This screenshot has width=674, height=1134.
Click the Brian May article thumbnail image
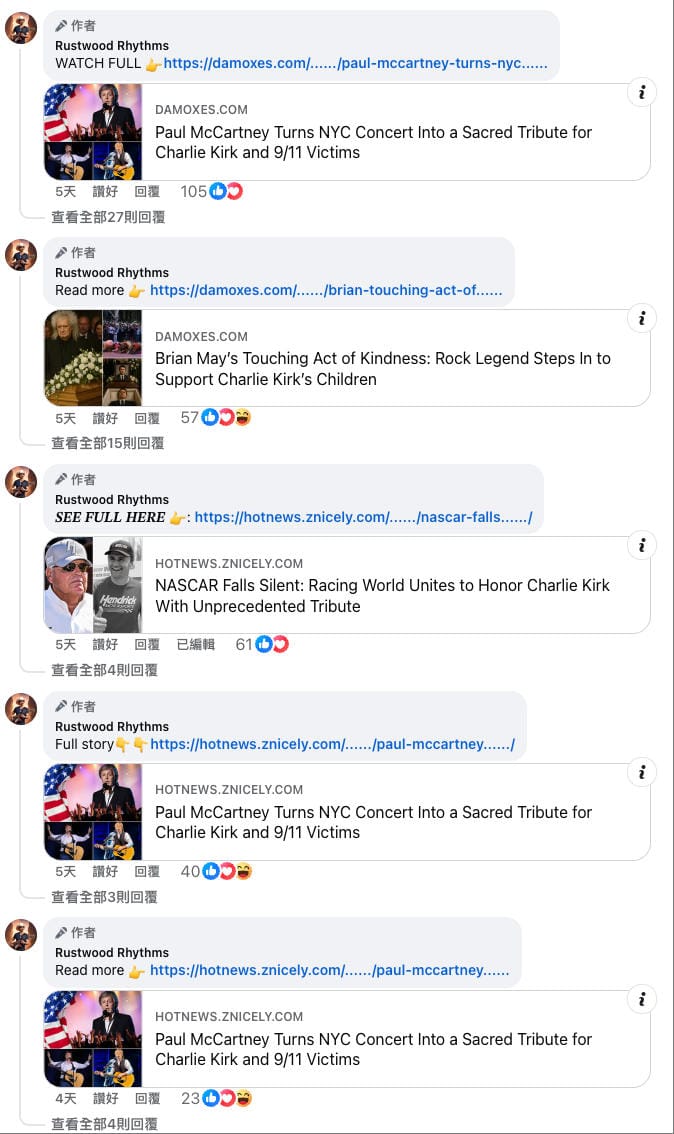[93, 358]
